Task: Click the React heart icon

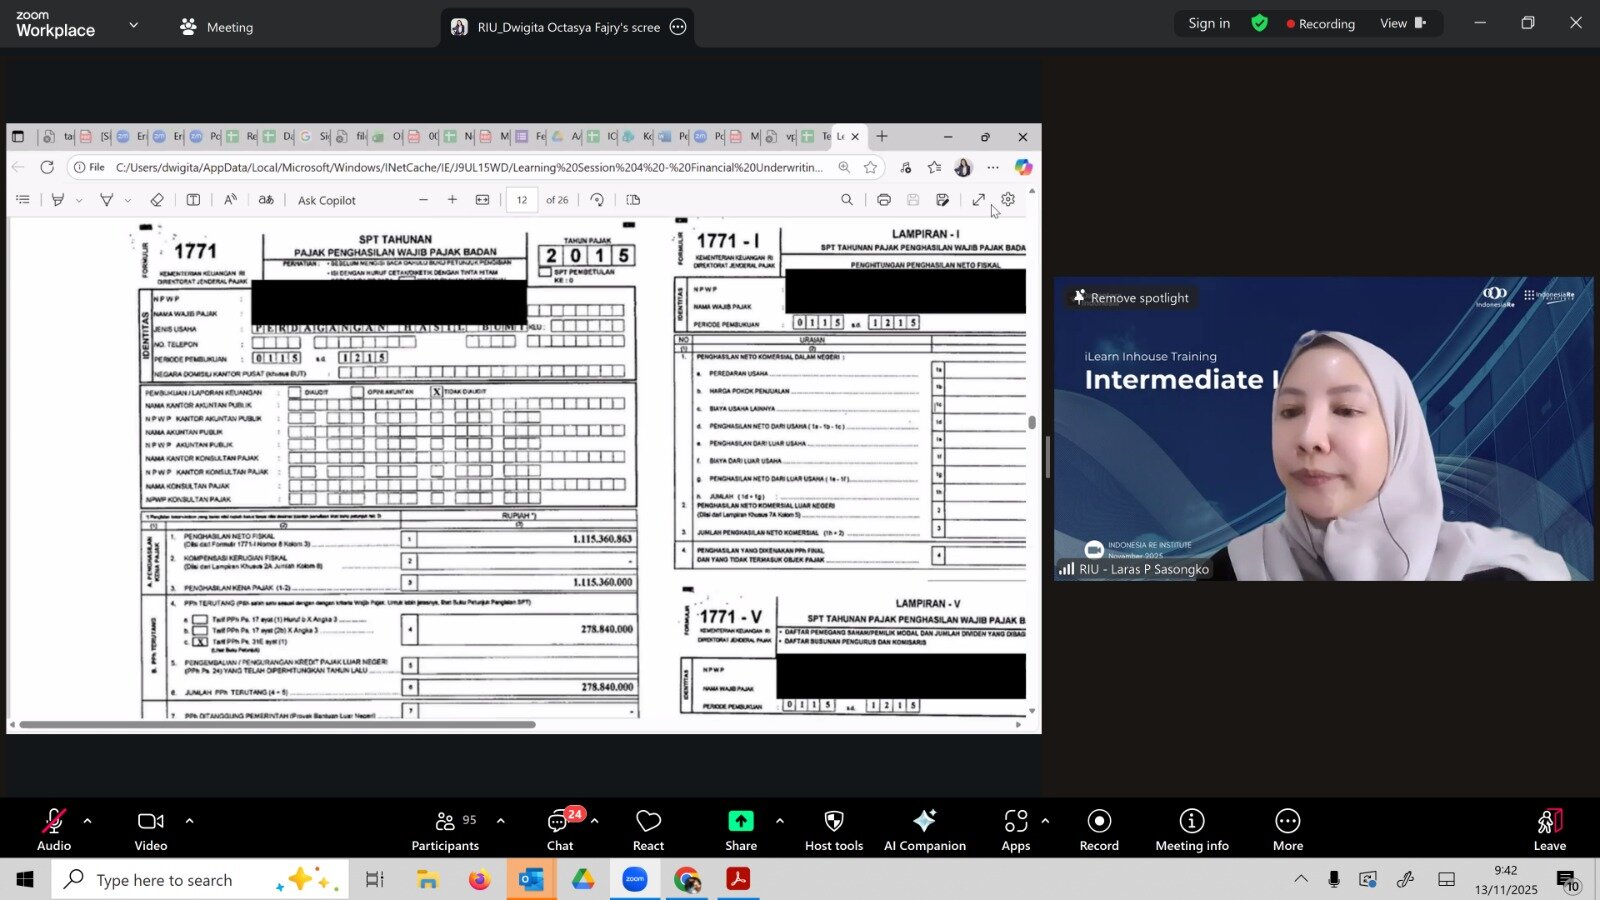Action: point(648,830)
